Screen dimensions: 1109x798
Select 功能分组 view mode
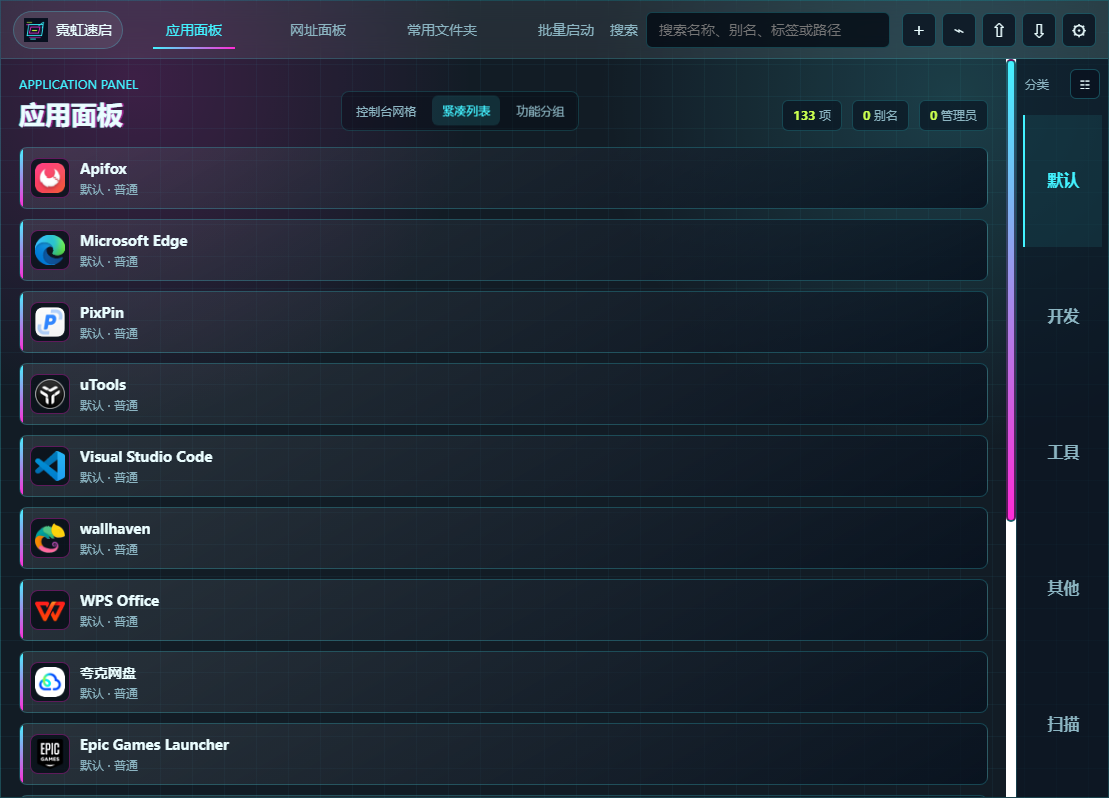click(540, 111)
